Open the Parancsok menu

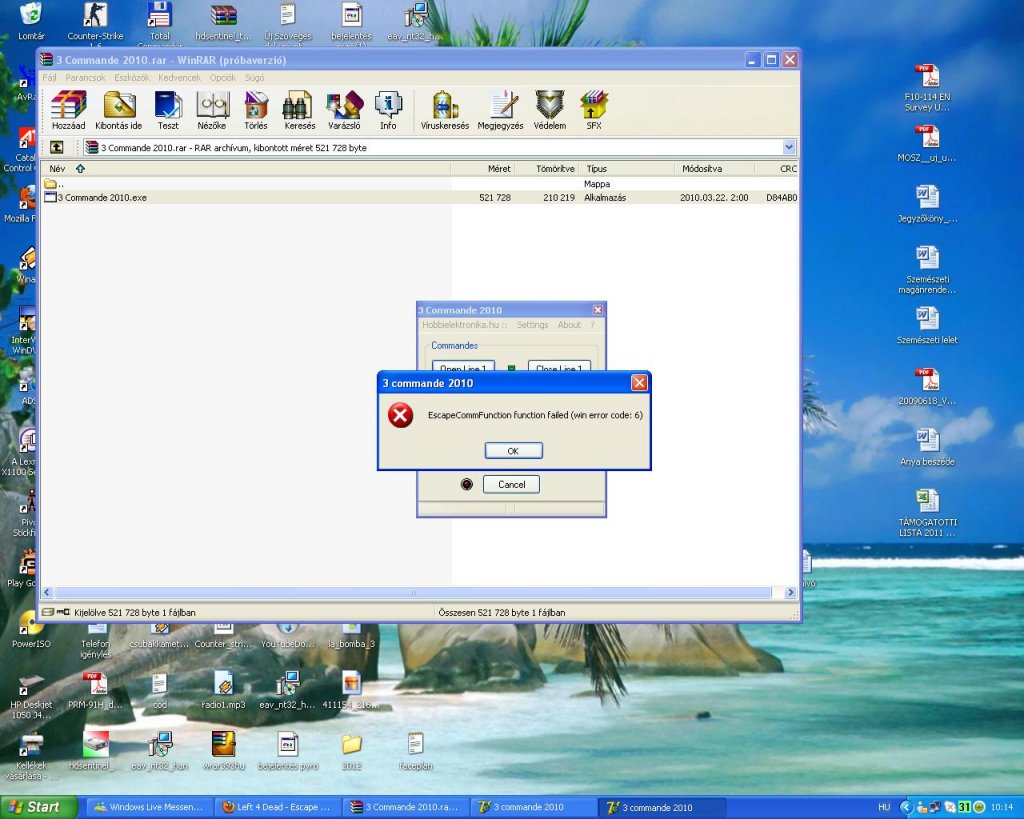click(85, 77)
